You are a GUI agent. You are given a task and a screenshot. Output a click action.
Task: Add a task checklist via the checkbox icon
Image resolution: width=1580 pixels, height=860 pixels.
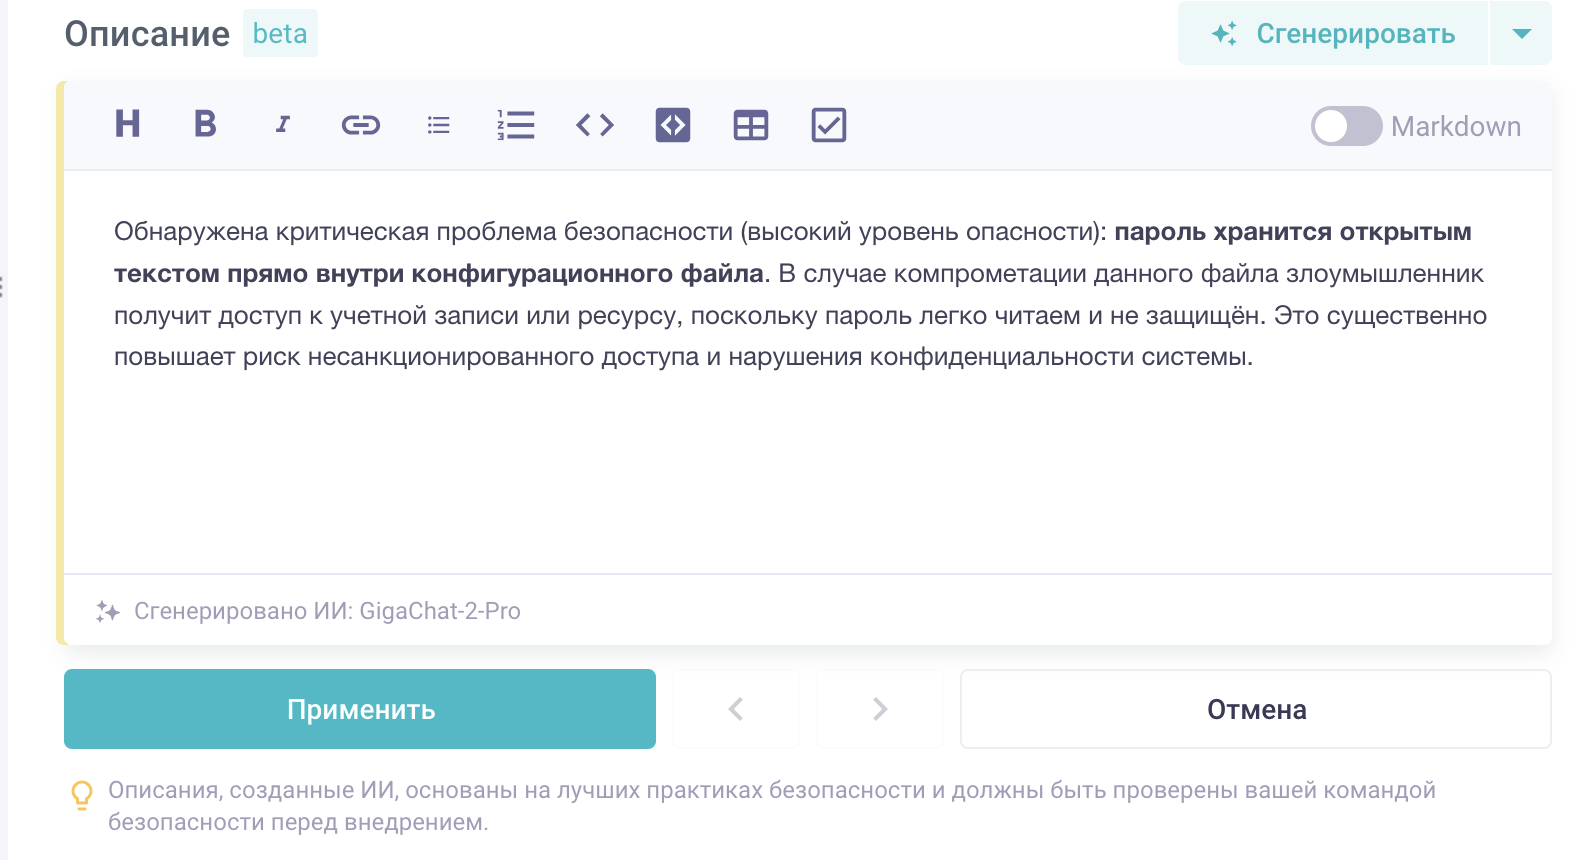829,125
